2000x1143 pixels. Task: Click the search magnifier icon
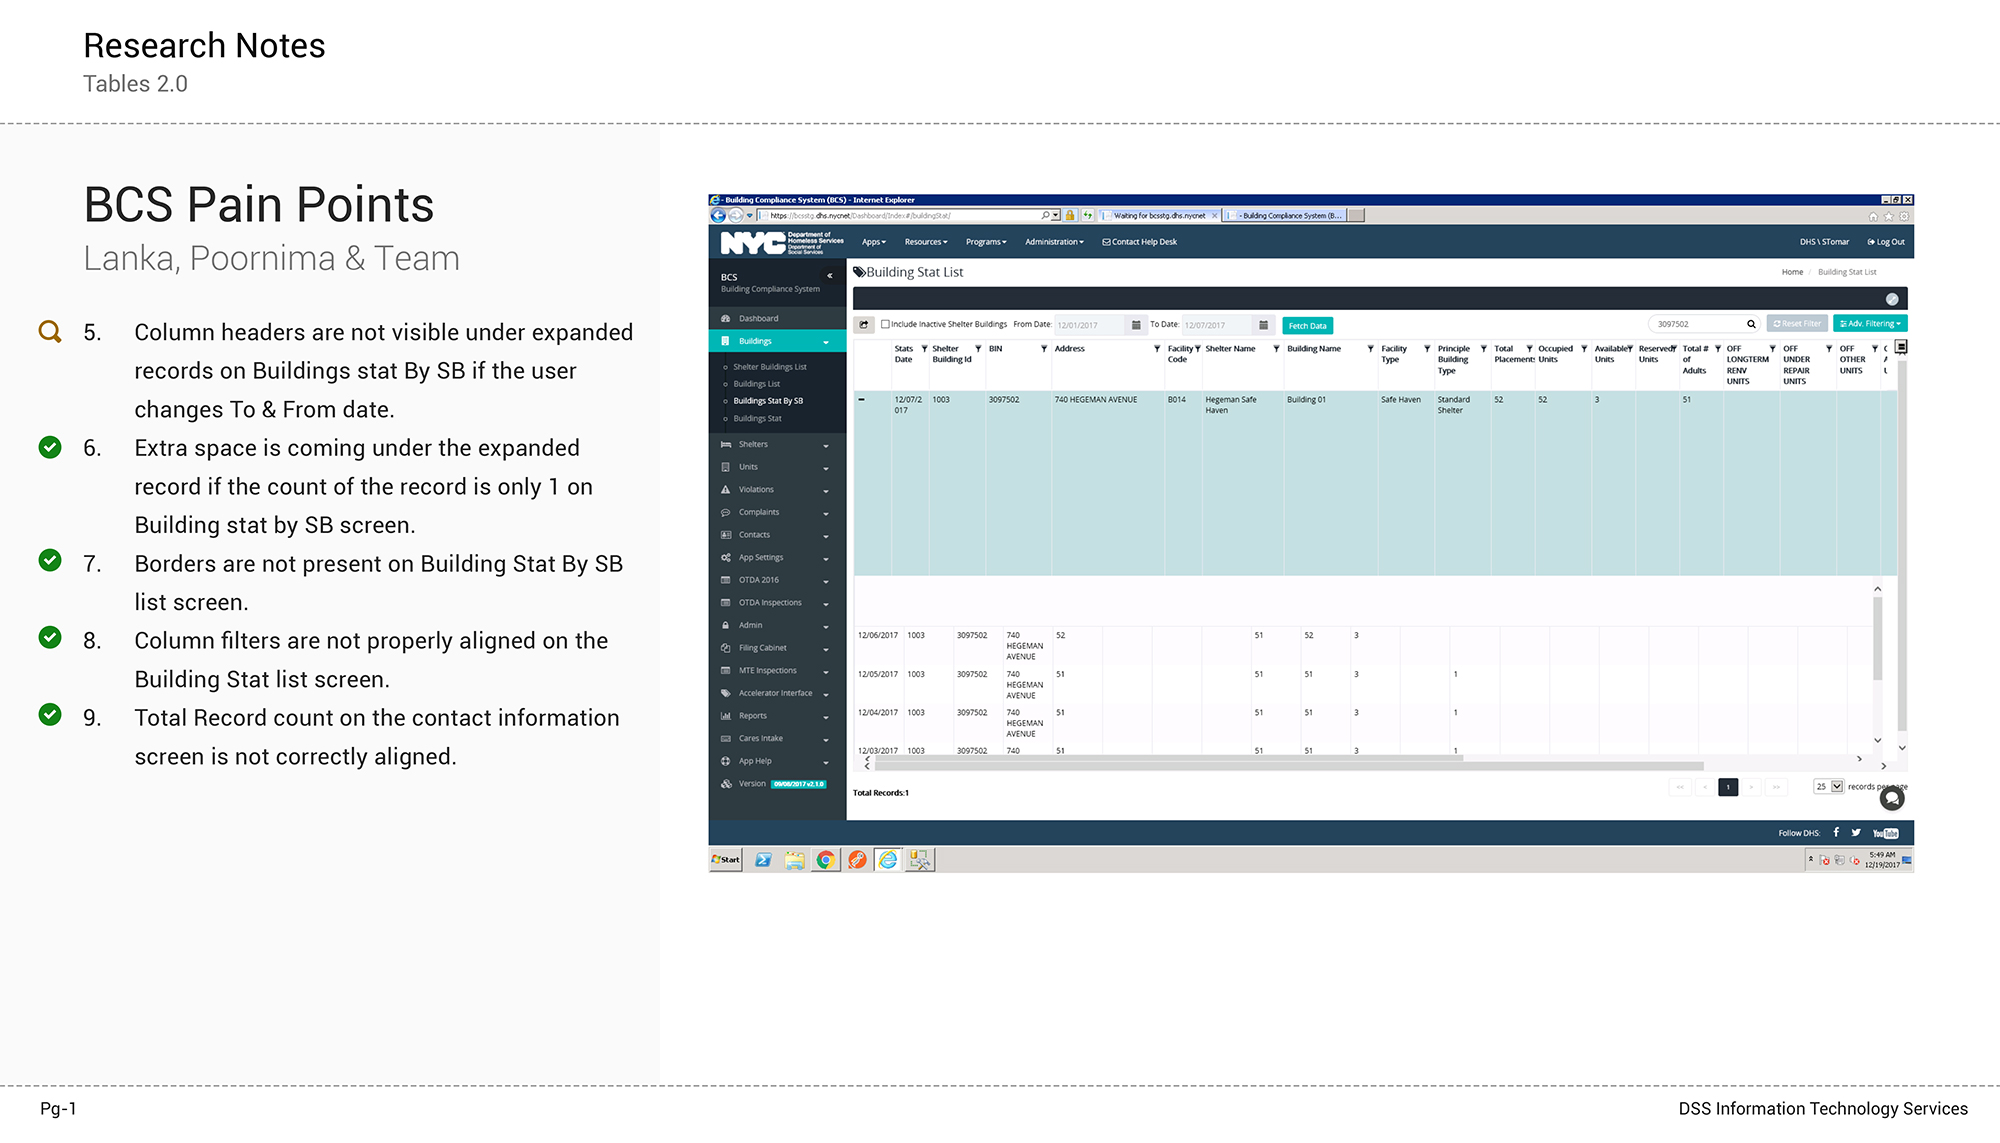click(x=1751, y=324)
